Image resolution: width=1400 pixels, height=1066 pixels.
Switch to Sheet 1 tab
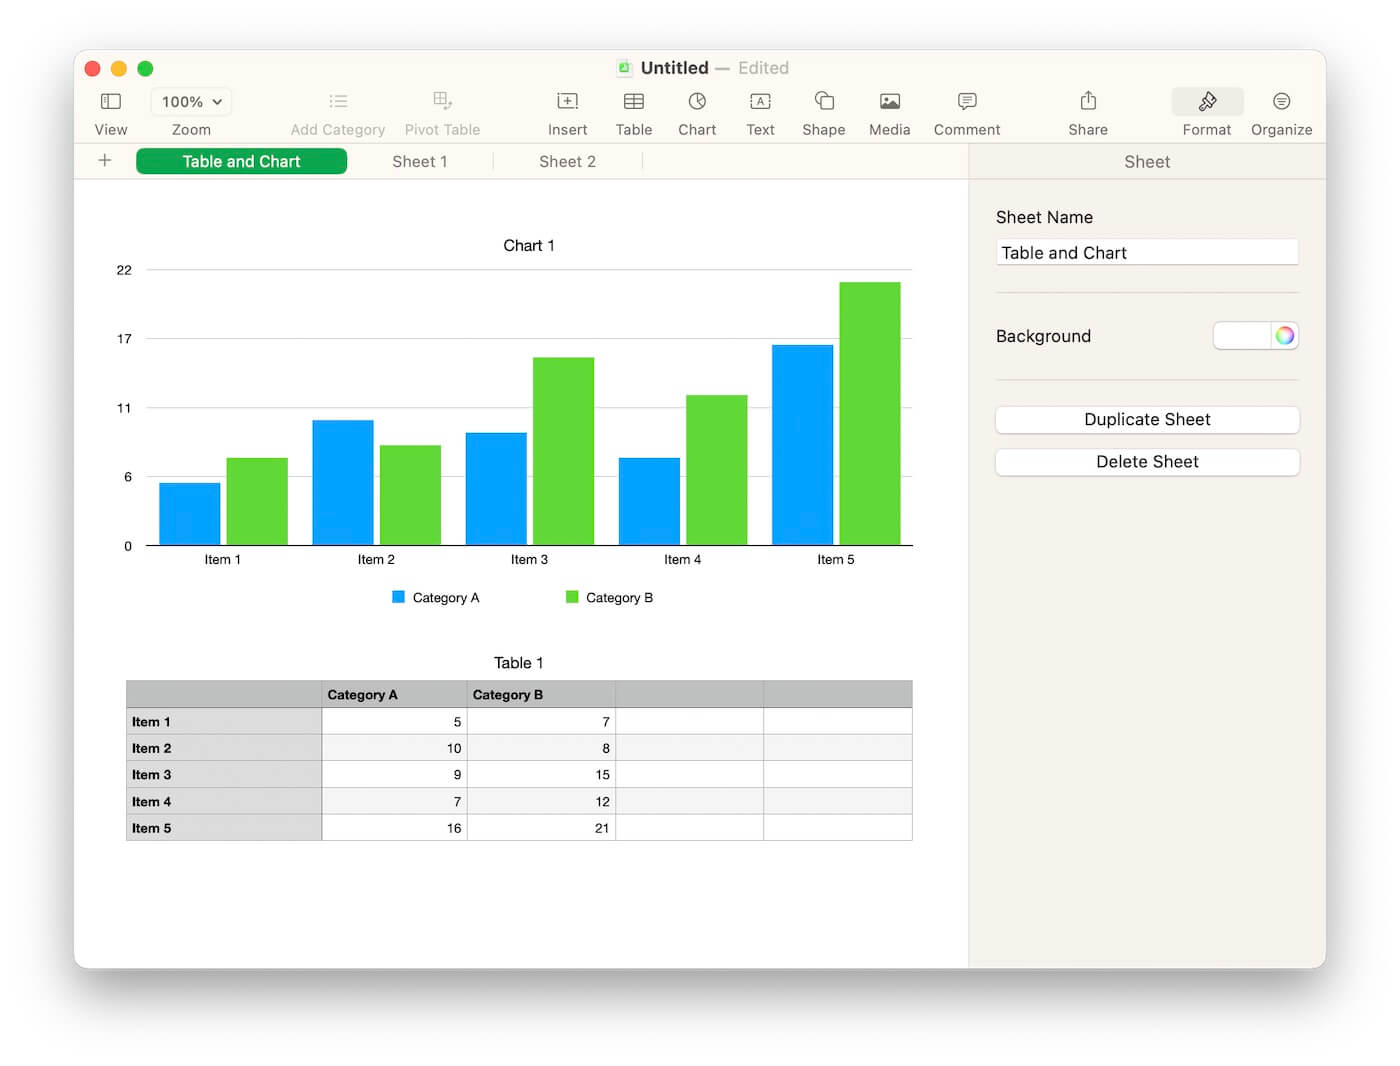coord(420,161)
